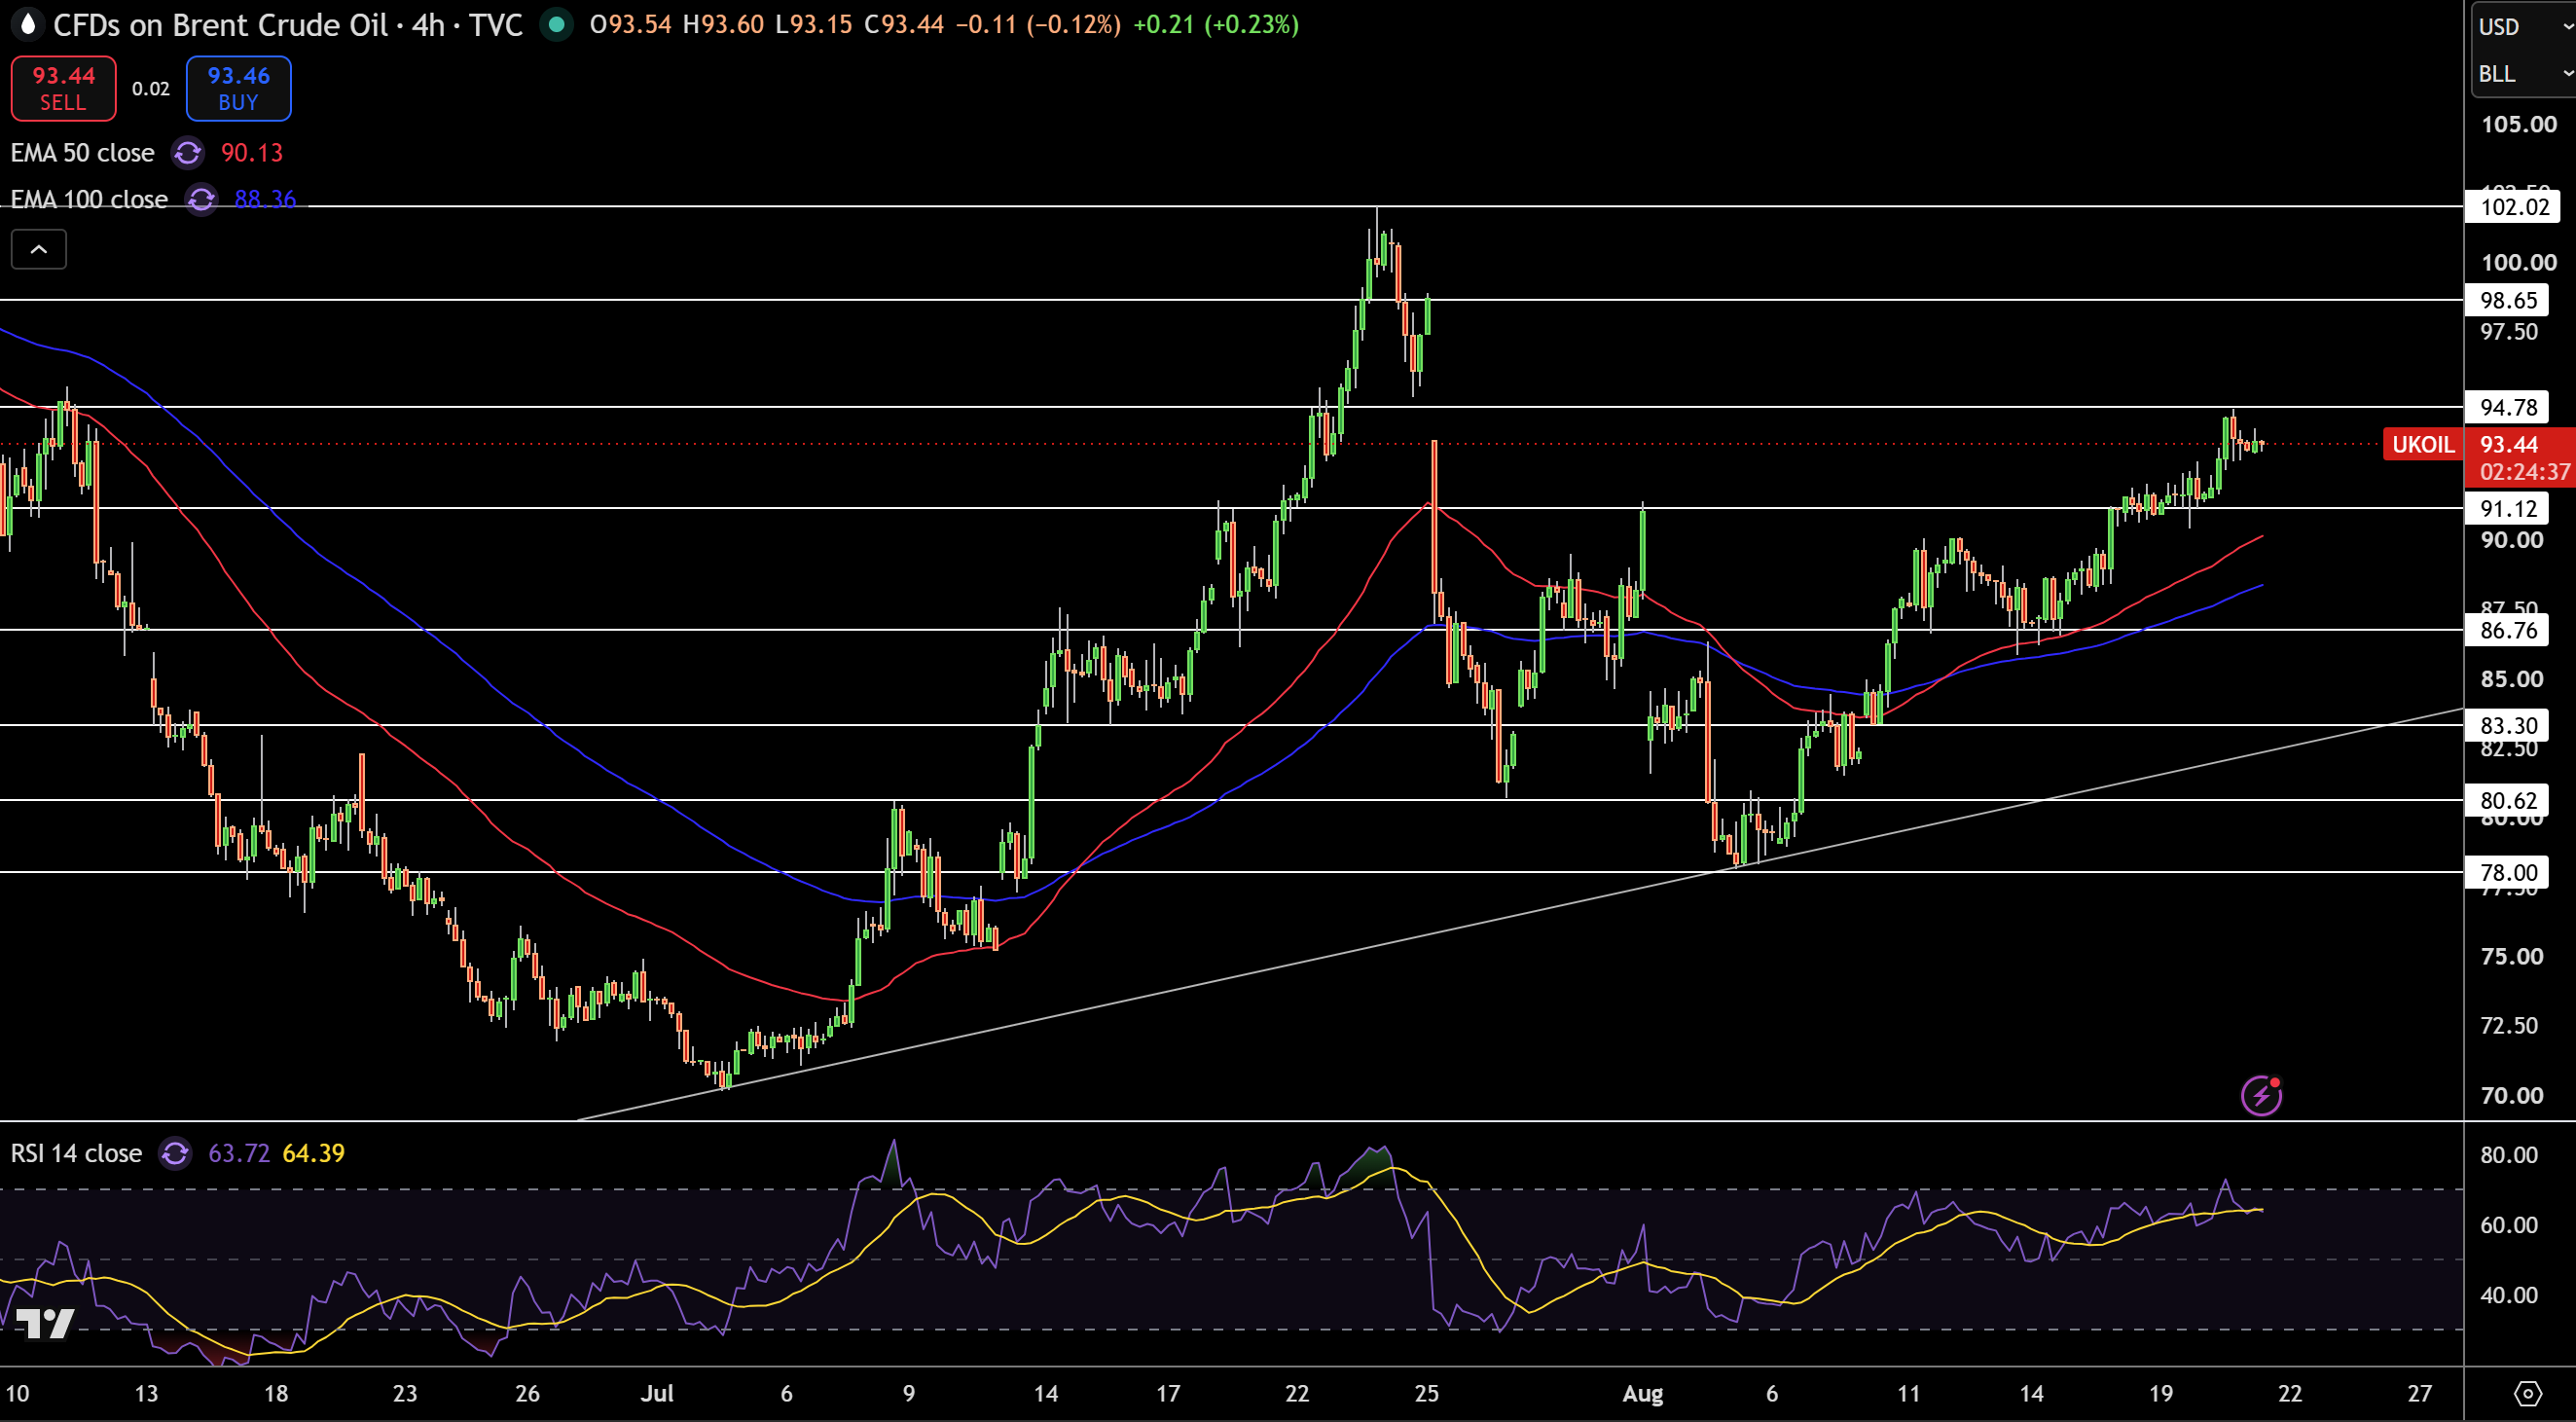The height and width of the screenshot is (1422, 2576).
Task: Click the EMA 100 close indicator label
Action: click(89, 199)
